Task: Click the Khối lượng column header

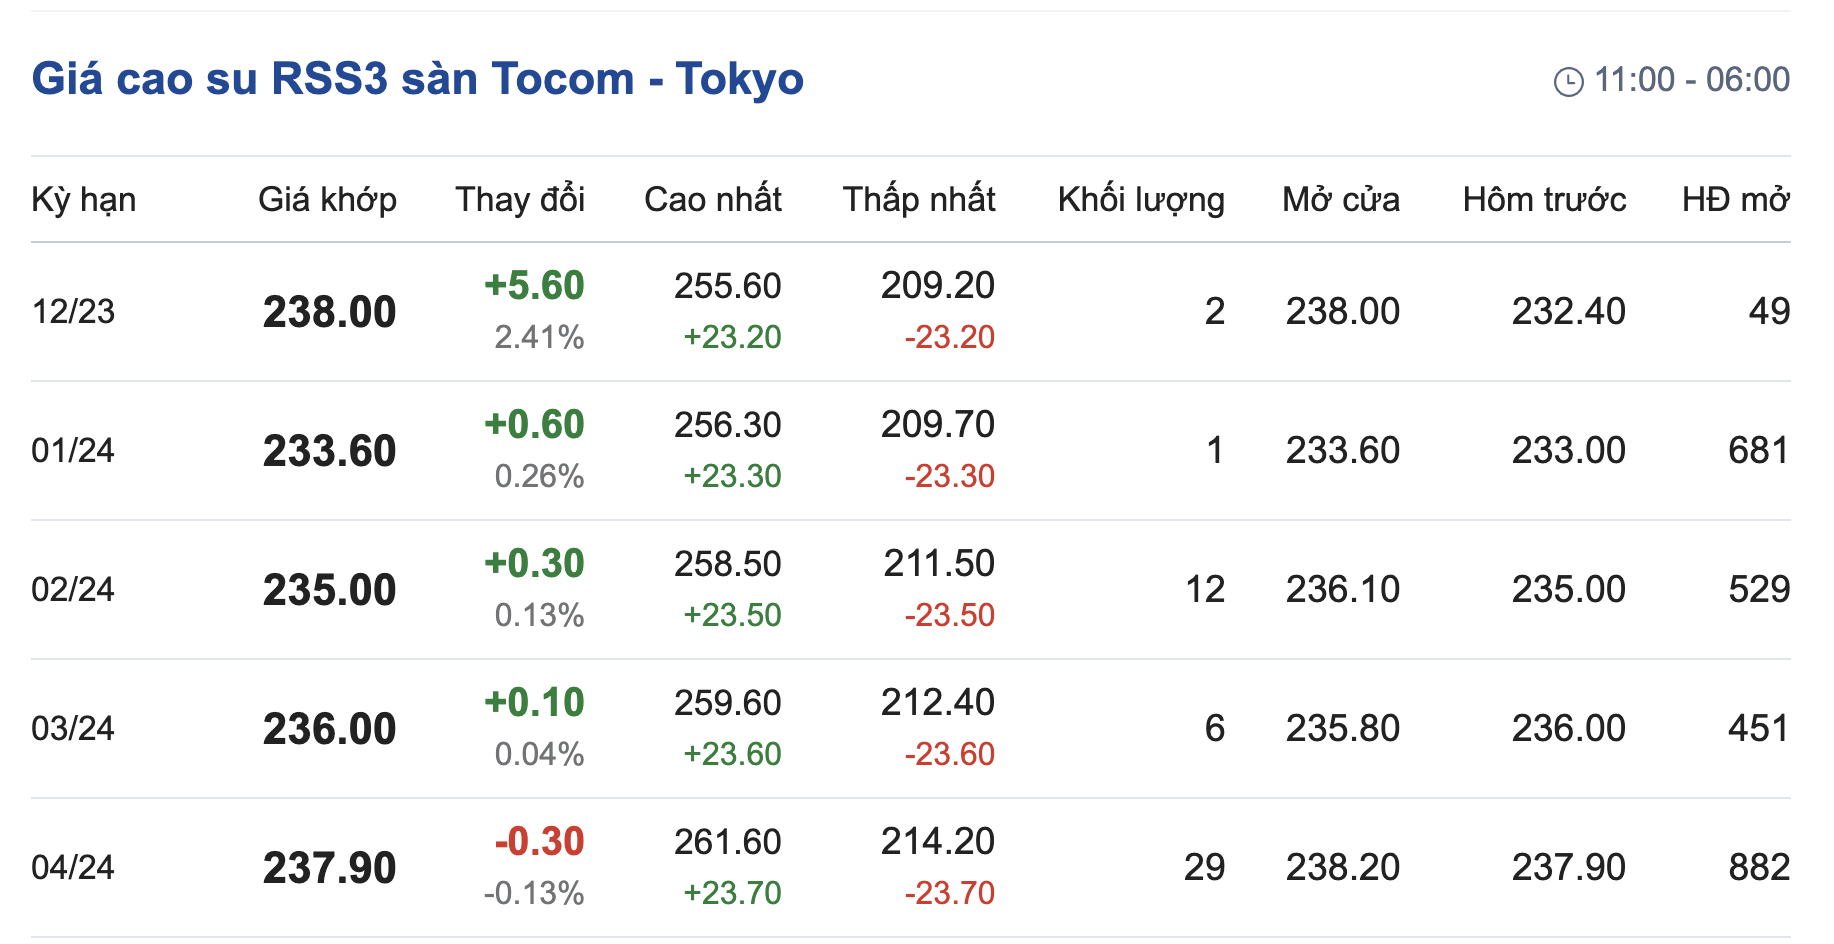Action: pos(1140,199)
